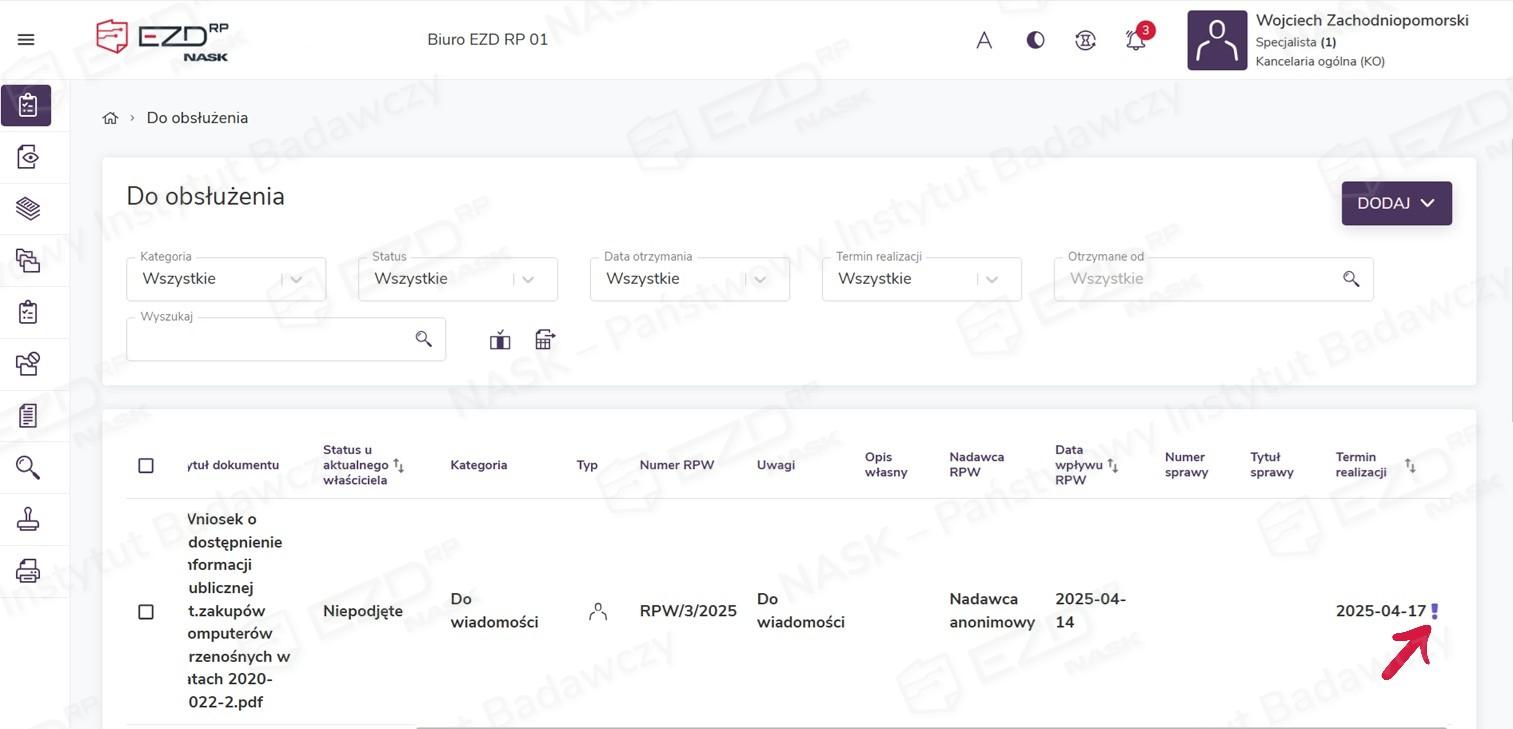Image resolution: width=1513 pixels, height=729 pixels.
Task: Open the printer icon in sidebar
Action: (x=28, y=571)
